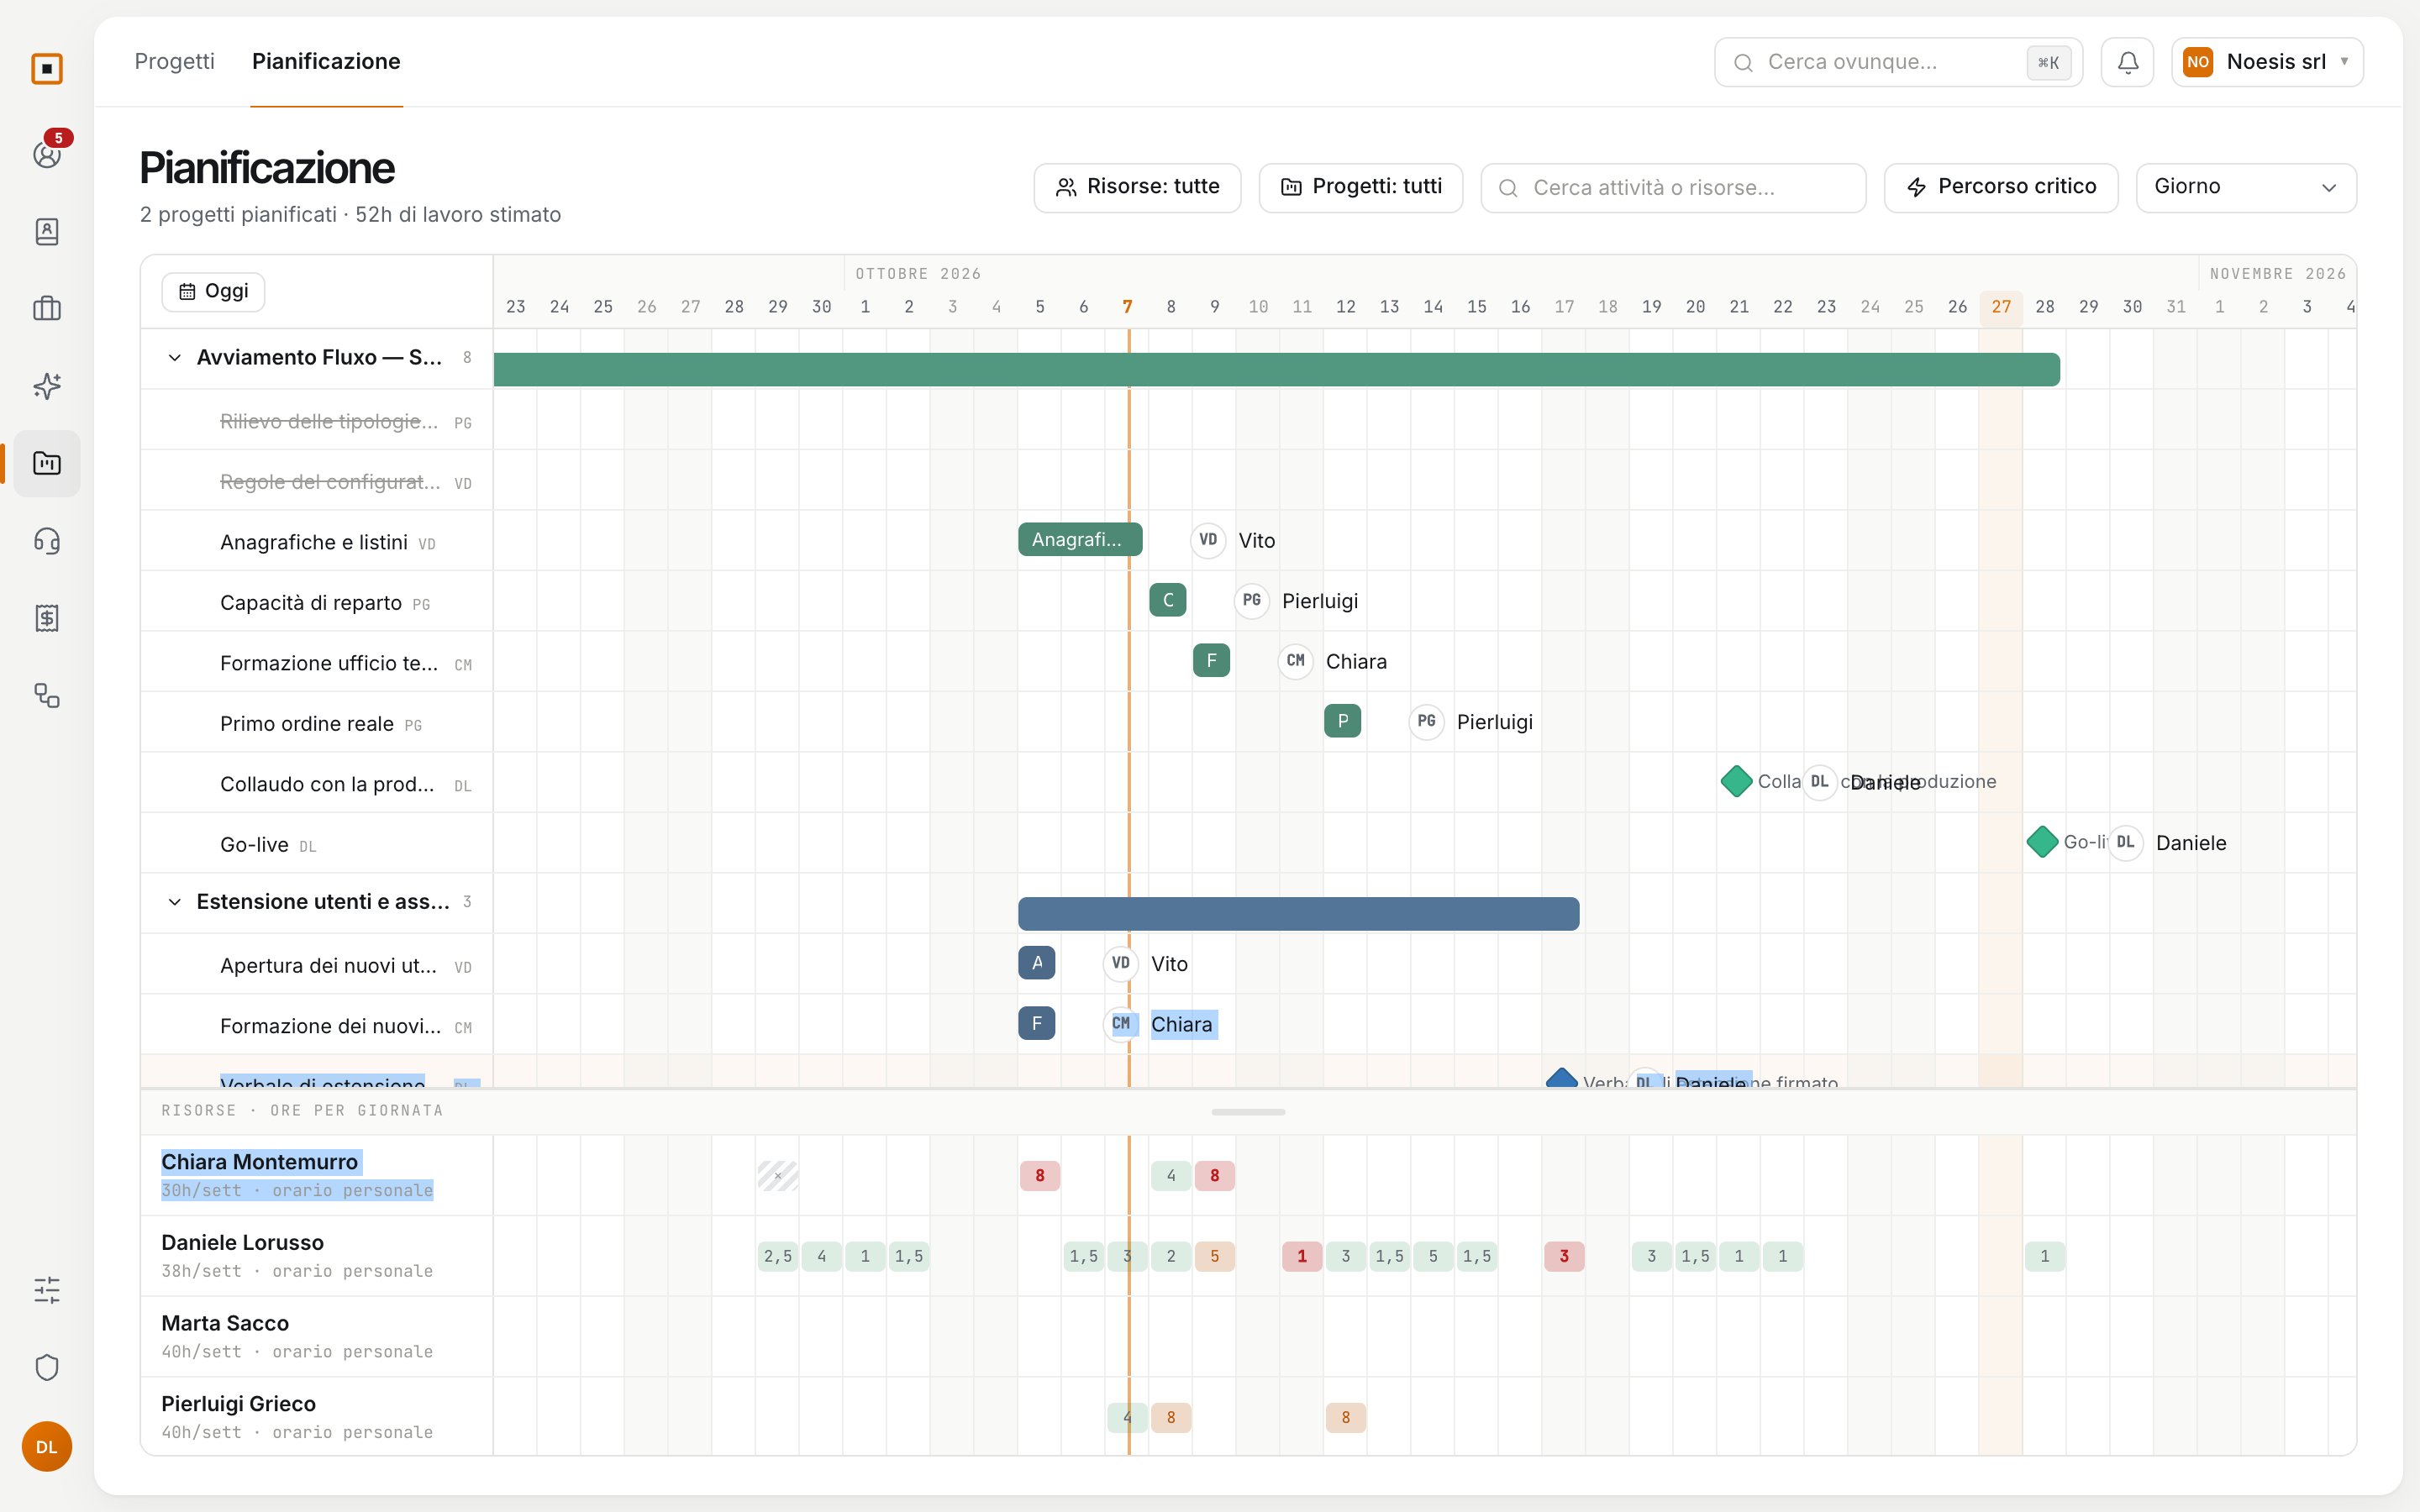Focus the Cerca ovunque search field
The width and height of the screenshot is (2420, 1512).
pos(1898,62)
